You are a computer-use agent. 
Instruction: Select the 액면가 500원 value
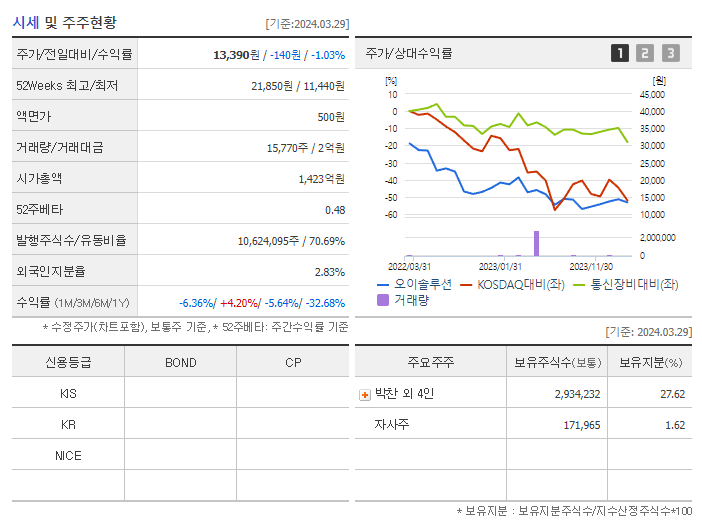[331, 117]
